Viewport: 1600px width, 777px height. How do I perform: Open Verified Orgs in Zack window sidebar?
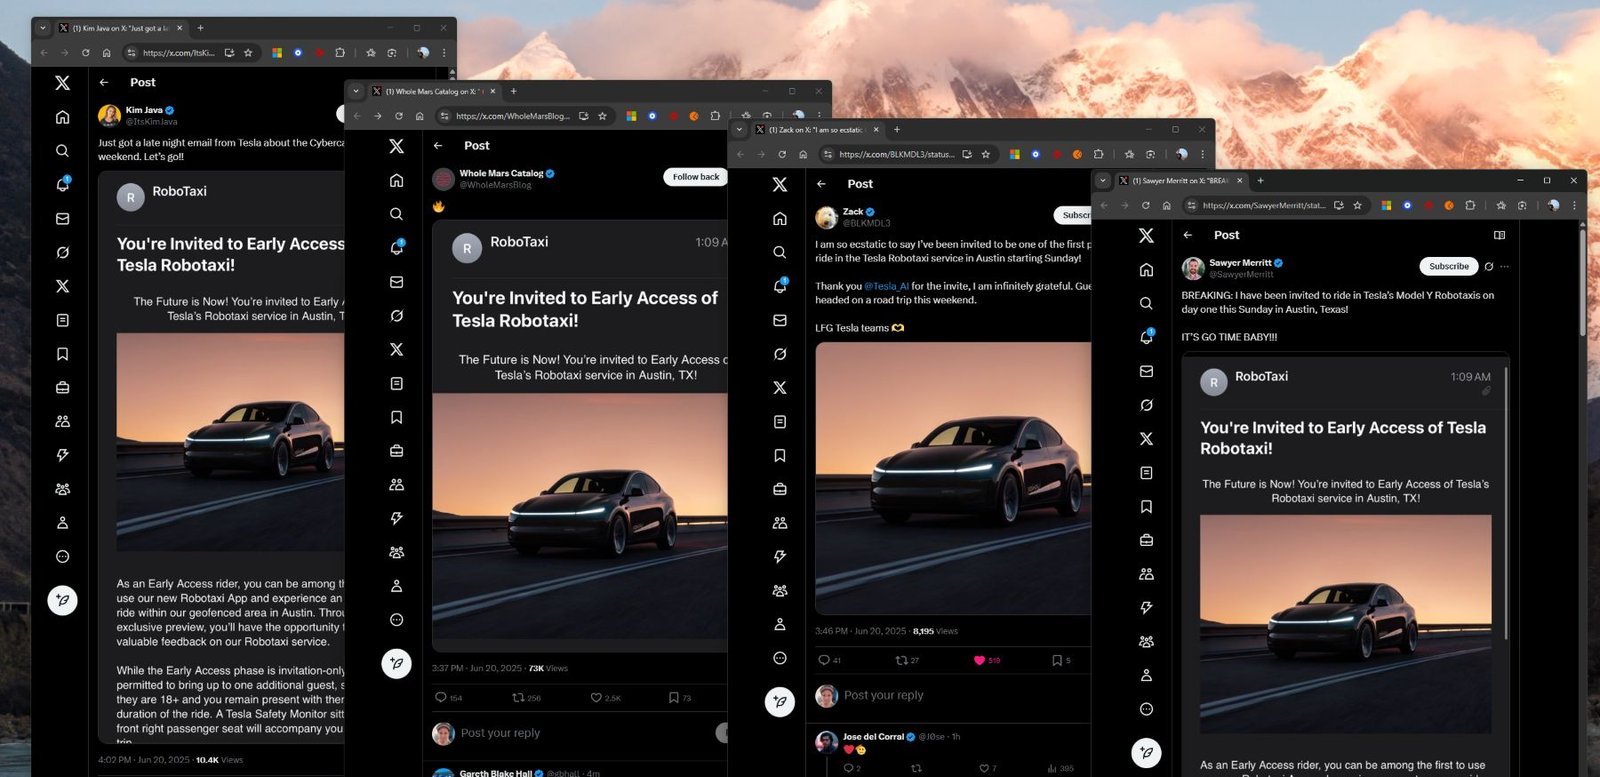pyautogui.click(x=780, y=590)
